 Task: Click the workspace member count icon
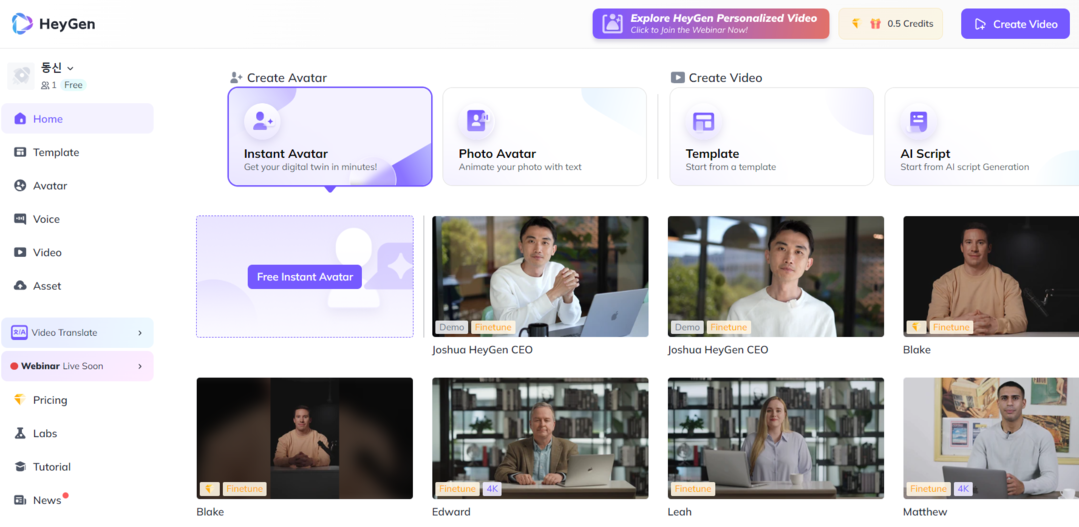[45, 85]
